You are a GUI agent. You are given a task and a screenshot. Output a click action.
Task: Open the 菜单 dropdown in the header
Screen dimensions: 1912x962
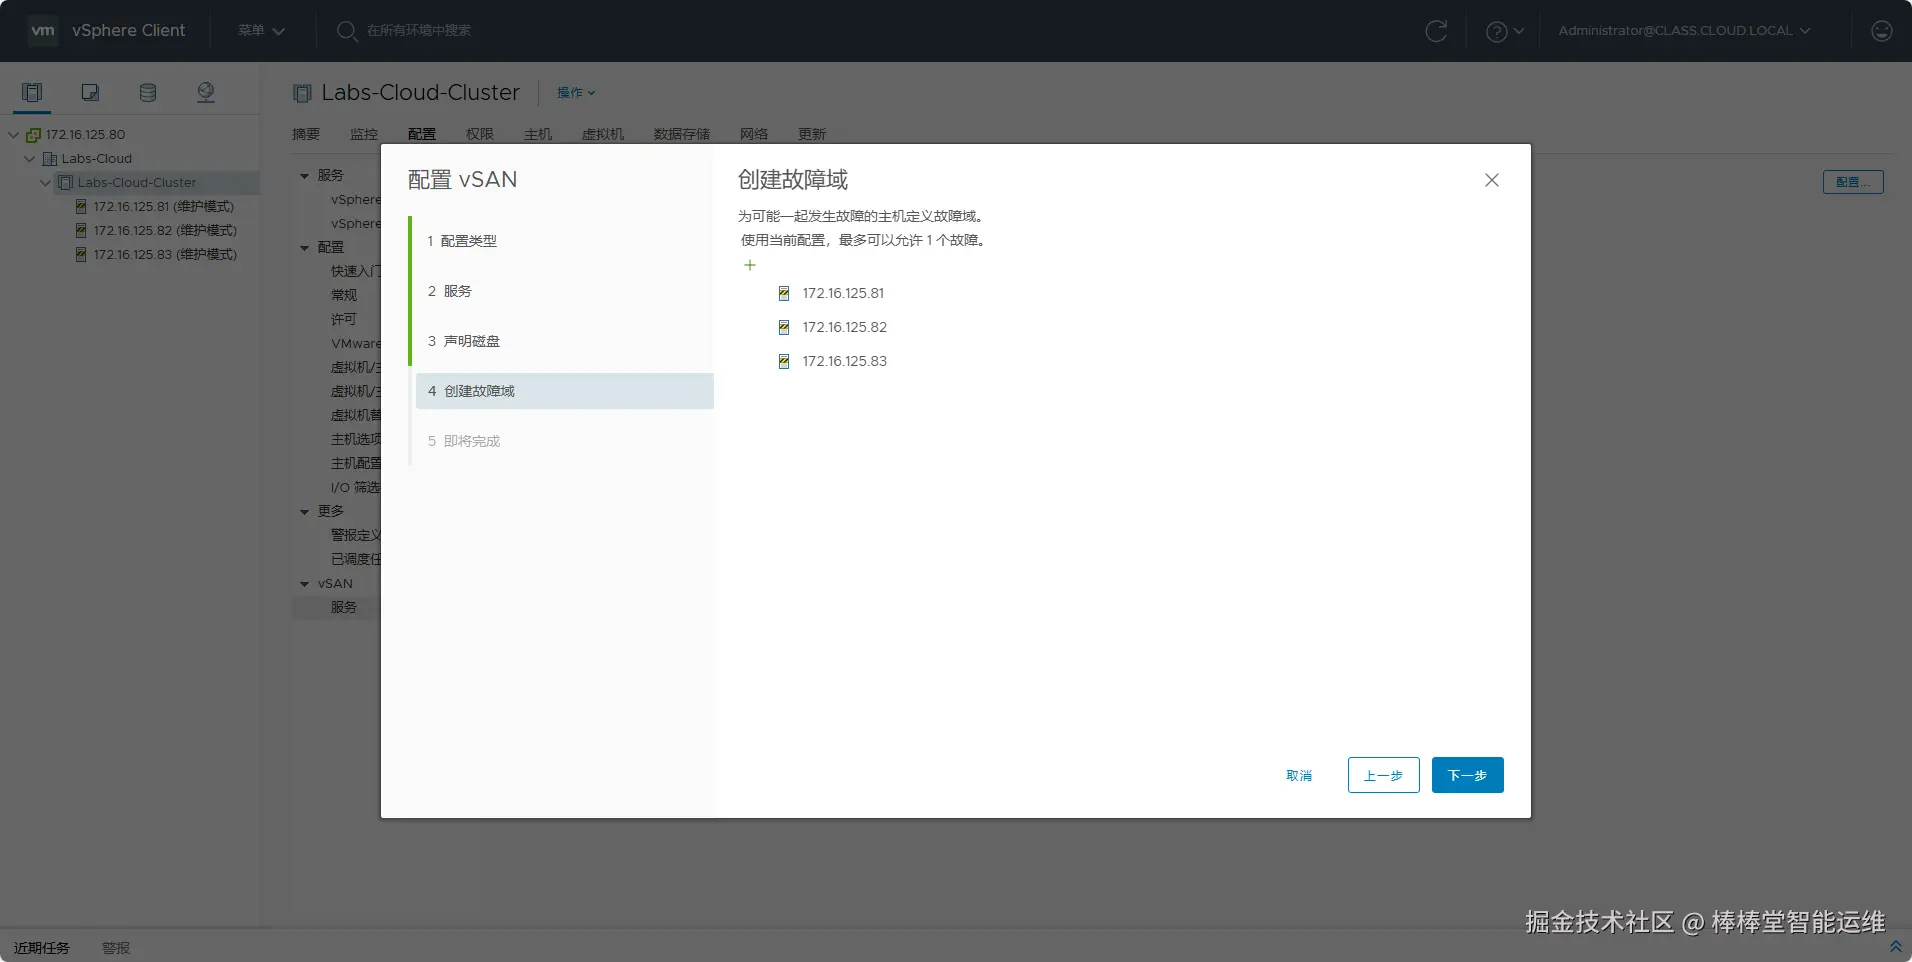point(262,31)
